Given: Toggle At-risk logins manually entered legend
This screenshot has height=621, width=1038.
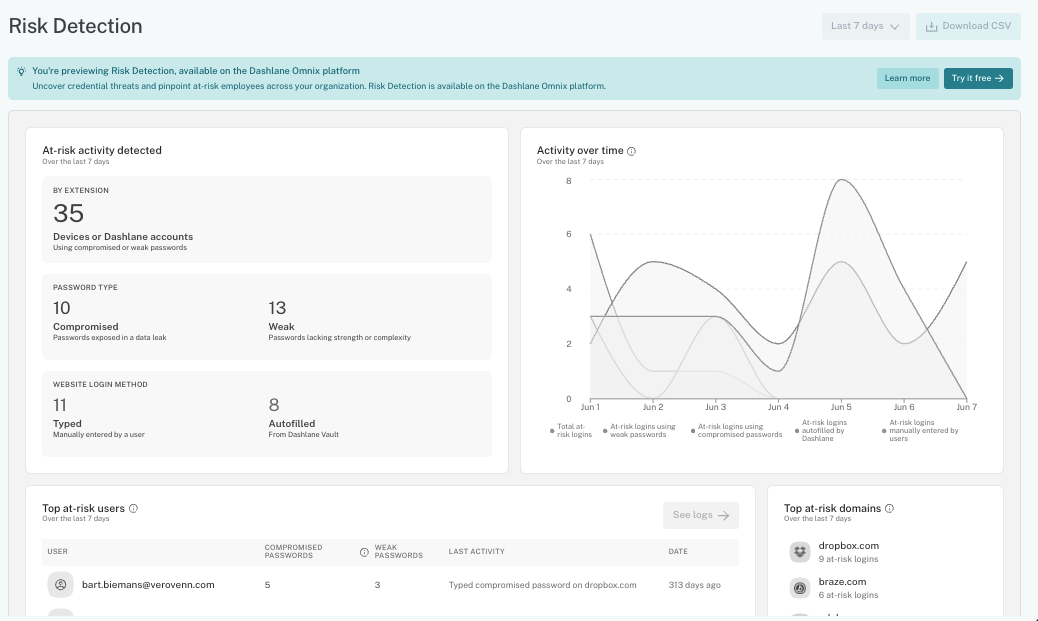Looking at the screenshot, I should tap(920, 430).
